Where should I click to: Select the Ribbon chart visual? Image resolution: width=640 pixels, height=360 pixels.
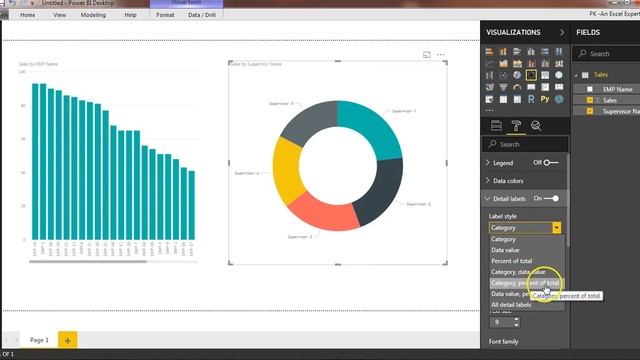pos(559,63)
